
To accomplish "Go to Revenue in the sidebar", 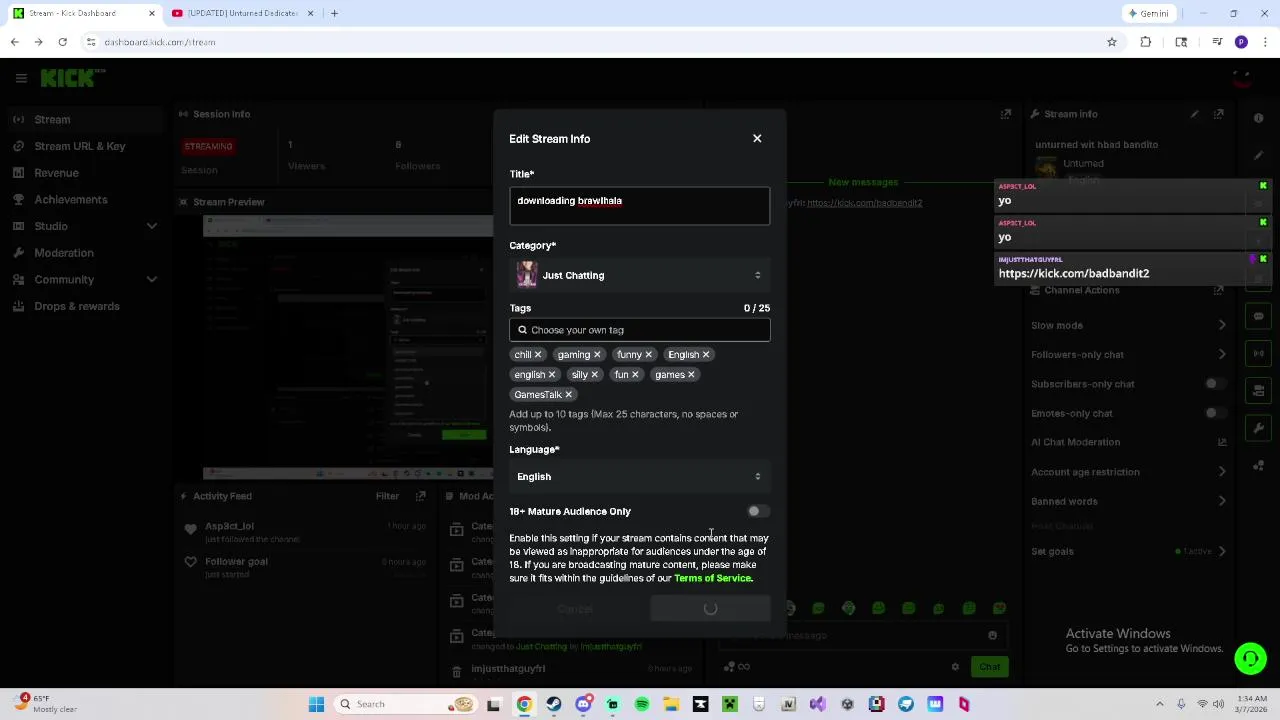I will pos(85,173).
